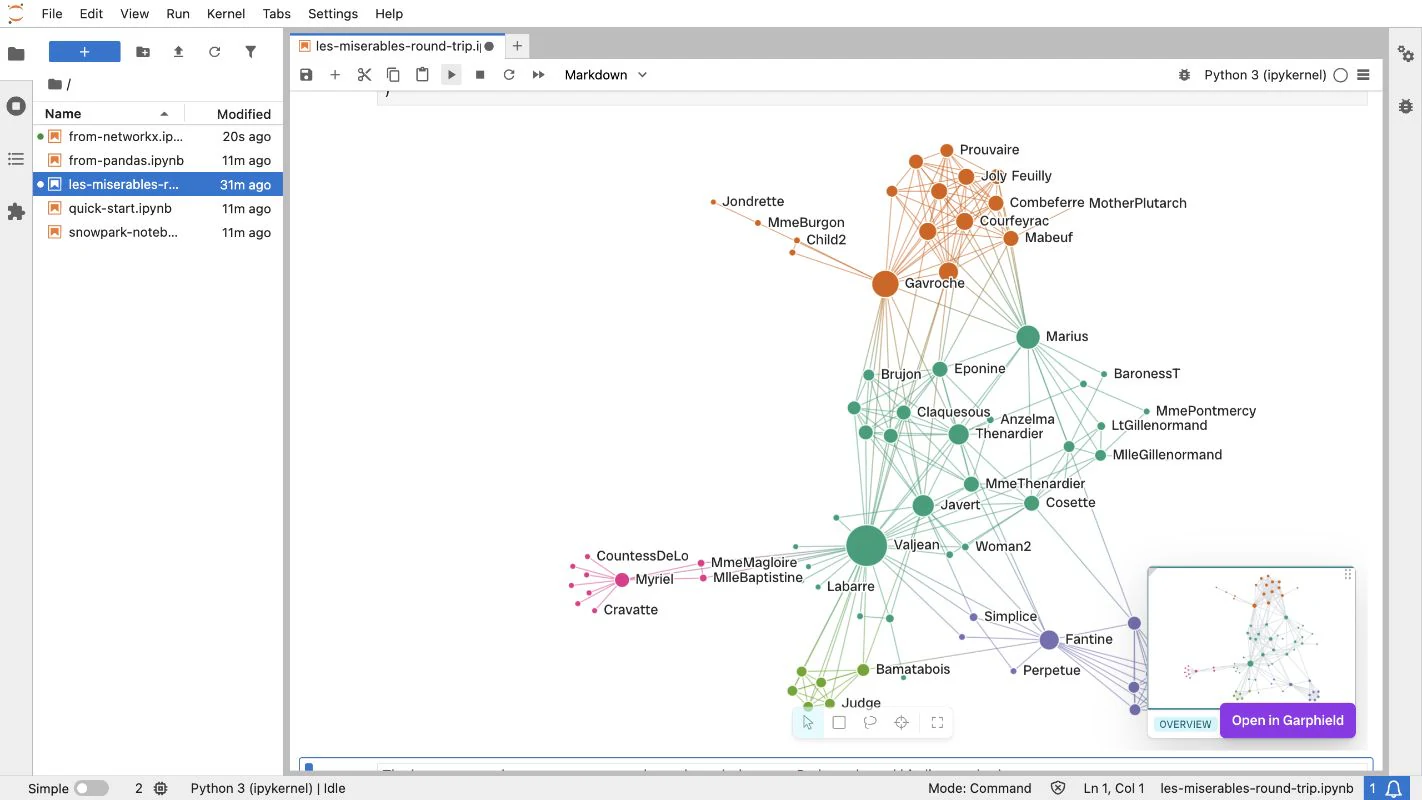Open the File Browser sidebar panel
This screenshot has width=1422, height=800.
tap(16, 54)
